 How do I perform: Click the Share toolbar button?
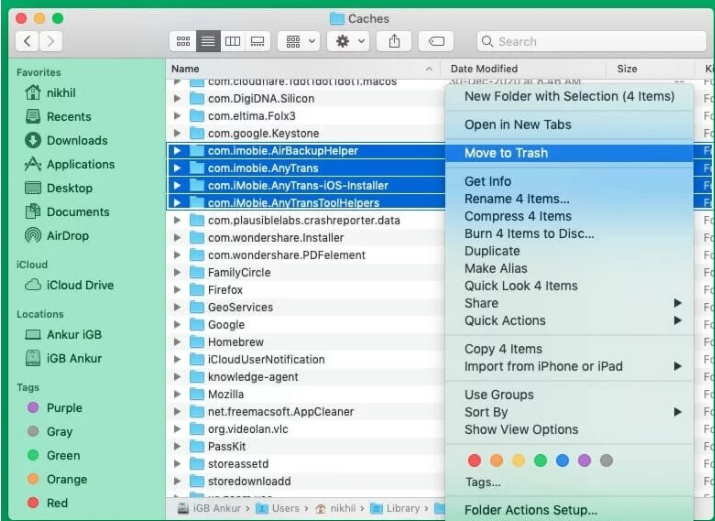tap(394, 41)
